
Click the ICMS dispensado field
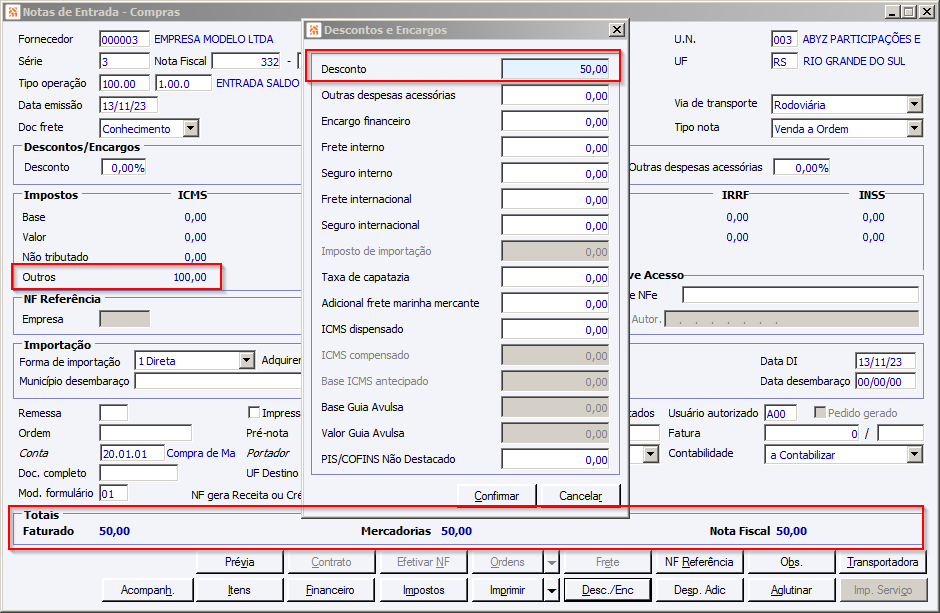point(556,330)
